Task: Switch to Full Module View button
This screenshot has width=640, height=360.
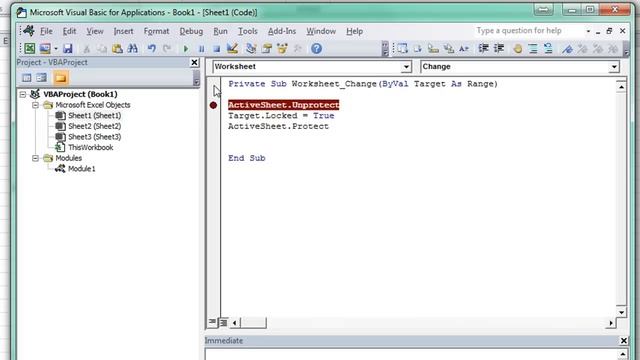Action: click(x=223, y=322)
